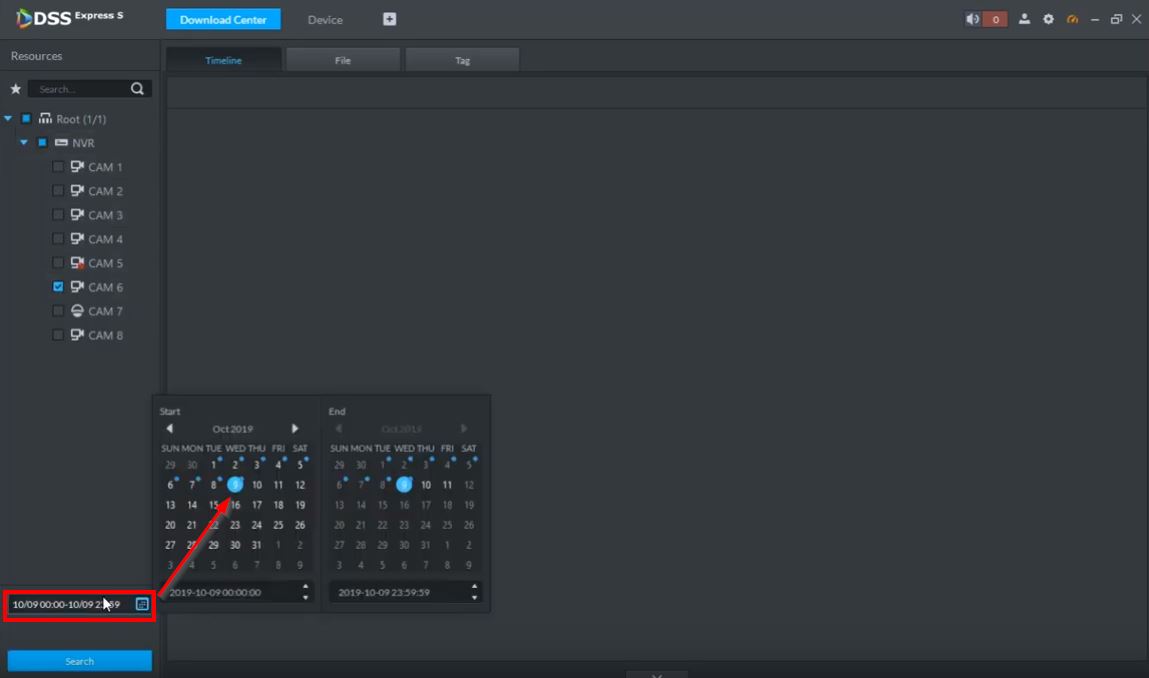Open the calendar icon in date range field
Screen dimensions: 1149x678
[x=142, y=604]
